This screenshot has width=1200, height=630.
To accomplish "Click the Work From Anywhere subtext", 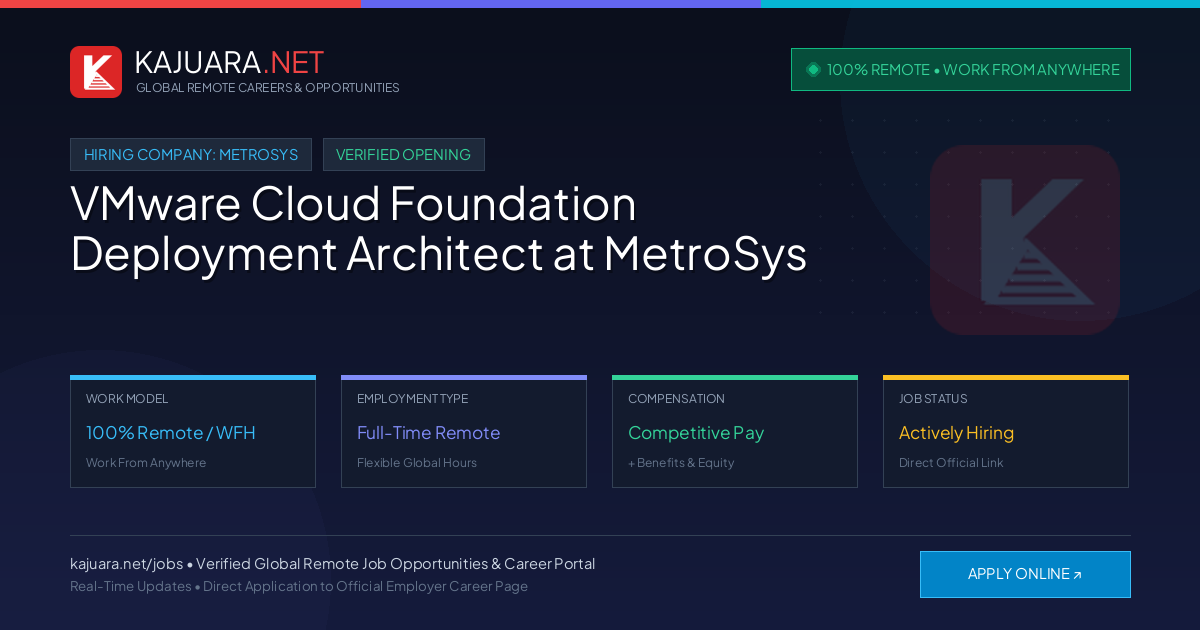I will pos(146,463).
